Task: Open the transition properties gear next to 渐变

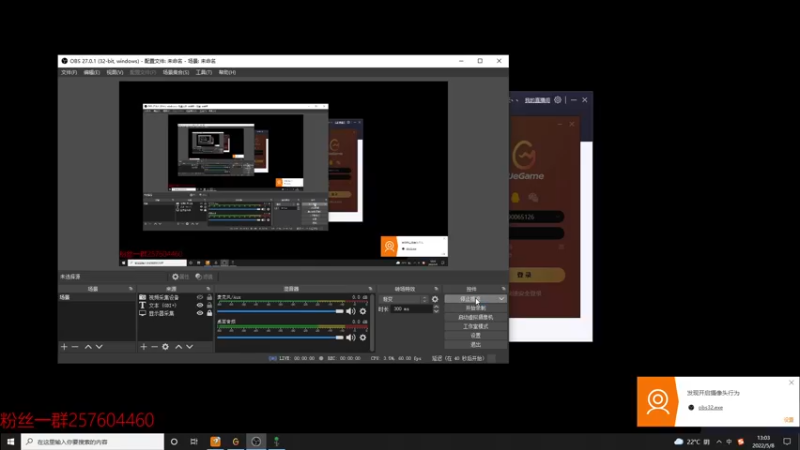Action: pyautogui.click(x=435, y=299)
